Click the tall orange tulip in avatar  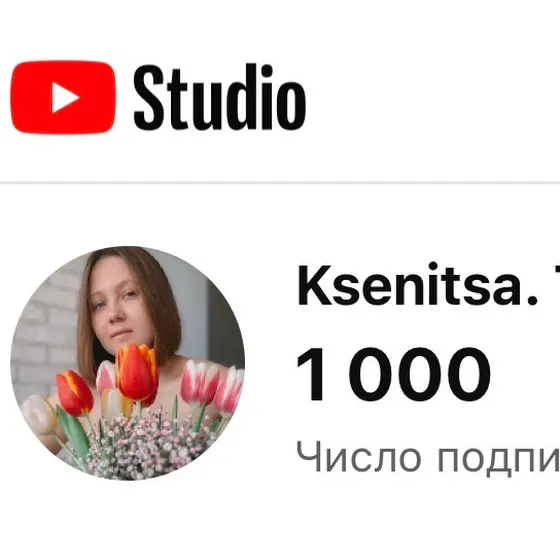(x=138, y=371)
